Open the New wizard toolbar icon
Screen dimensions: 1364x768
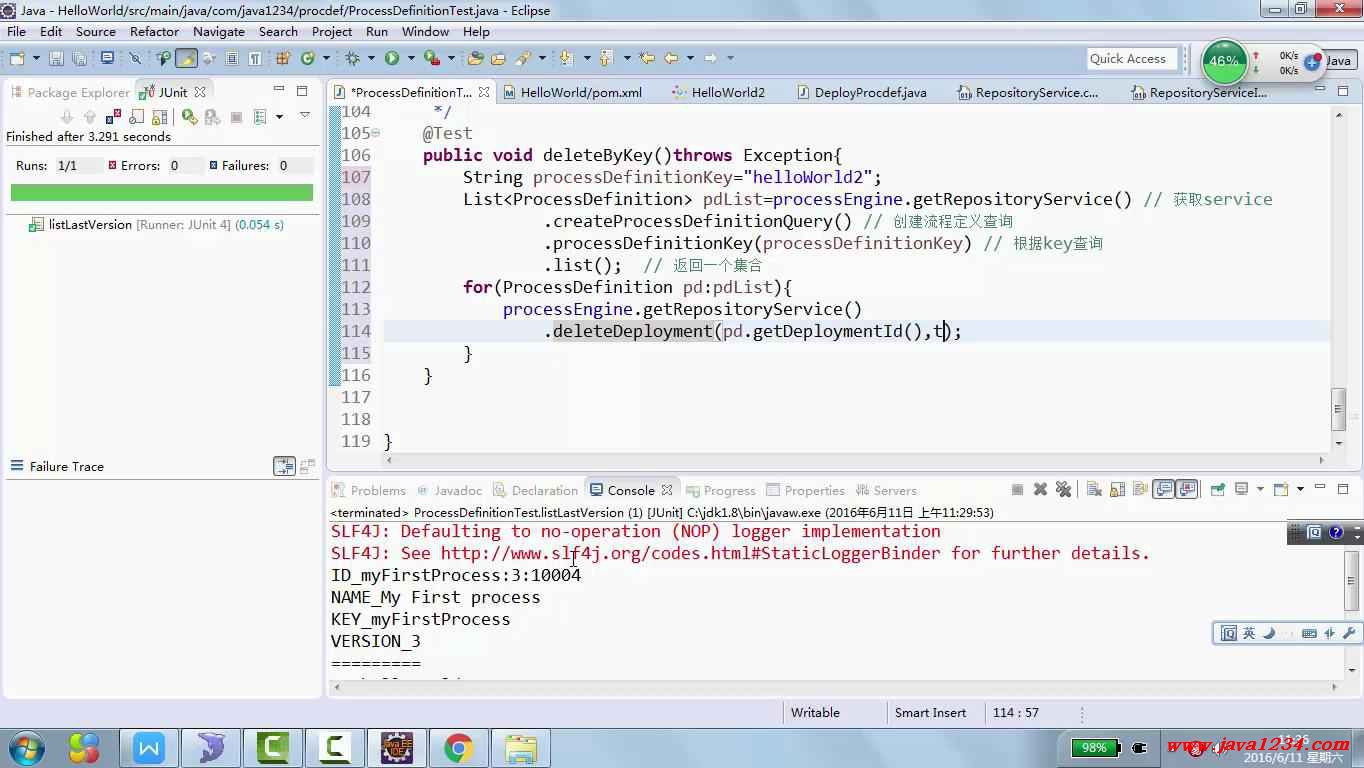(x=17, y=58)
